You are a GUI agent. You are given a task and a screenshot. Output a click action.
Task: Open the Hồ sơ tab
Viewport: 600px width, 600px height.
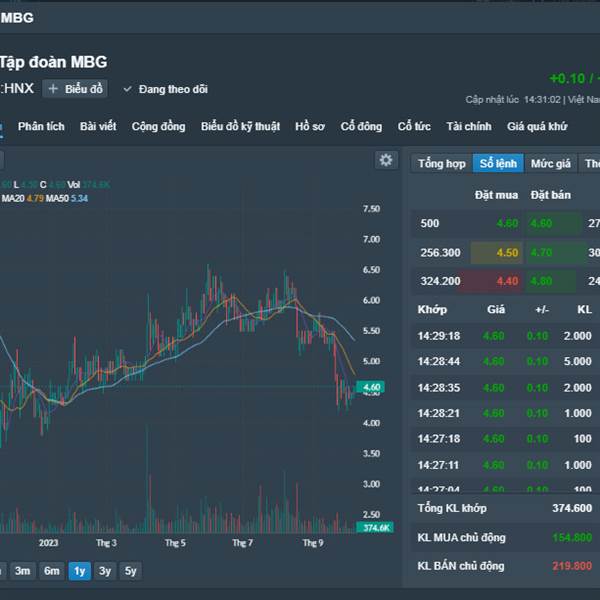(310, 126)
